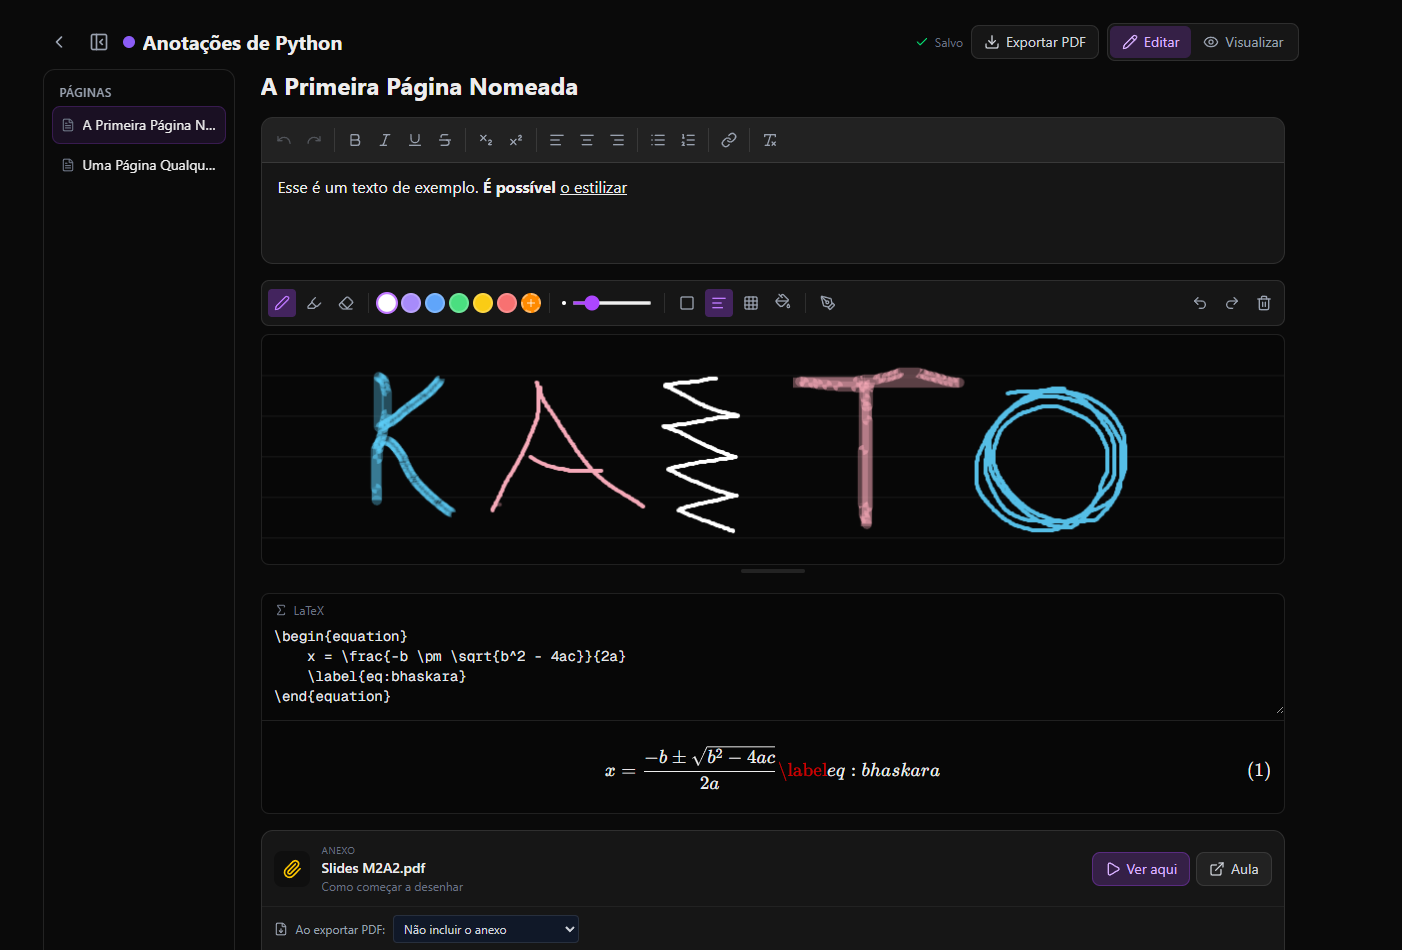Click the pen-nib tool icon
The height and width of the screenshot is (950, 1402).
828,303
